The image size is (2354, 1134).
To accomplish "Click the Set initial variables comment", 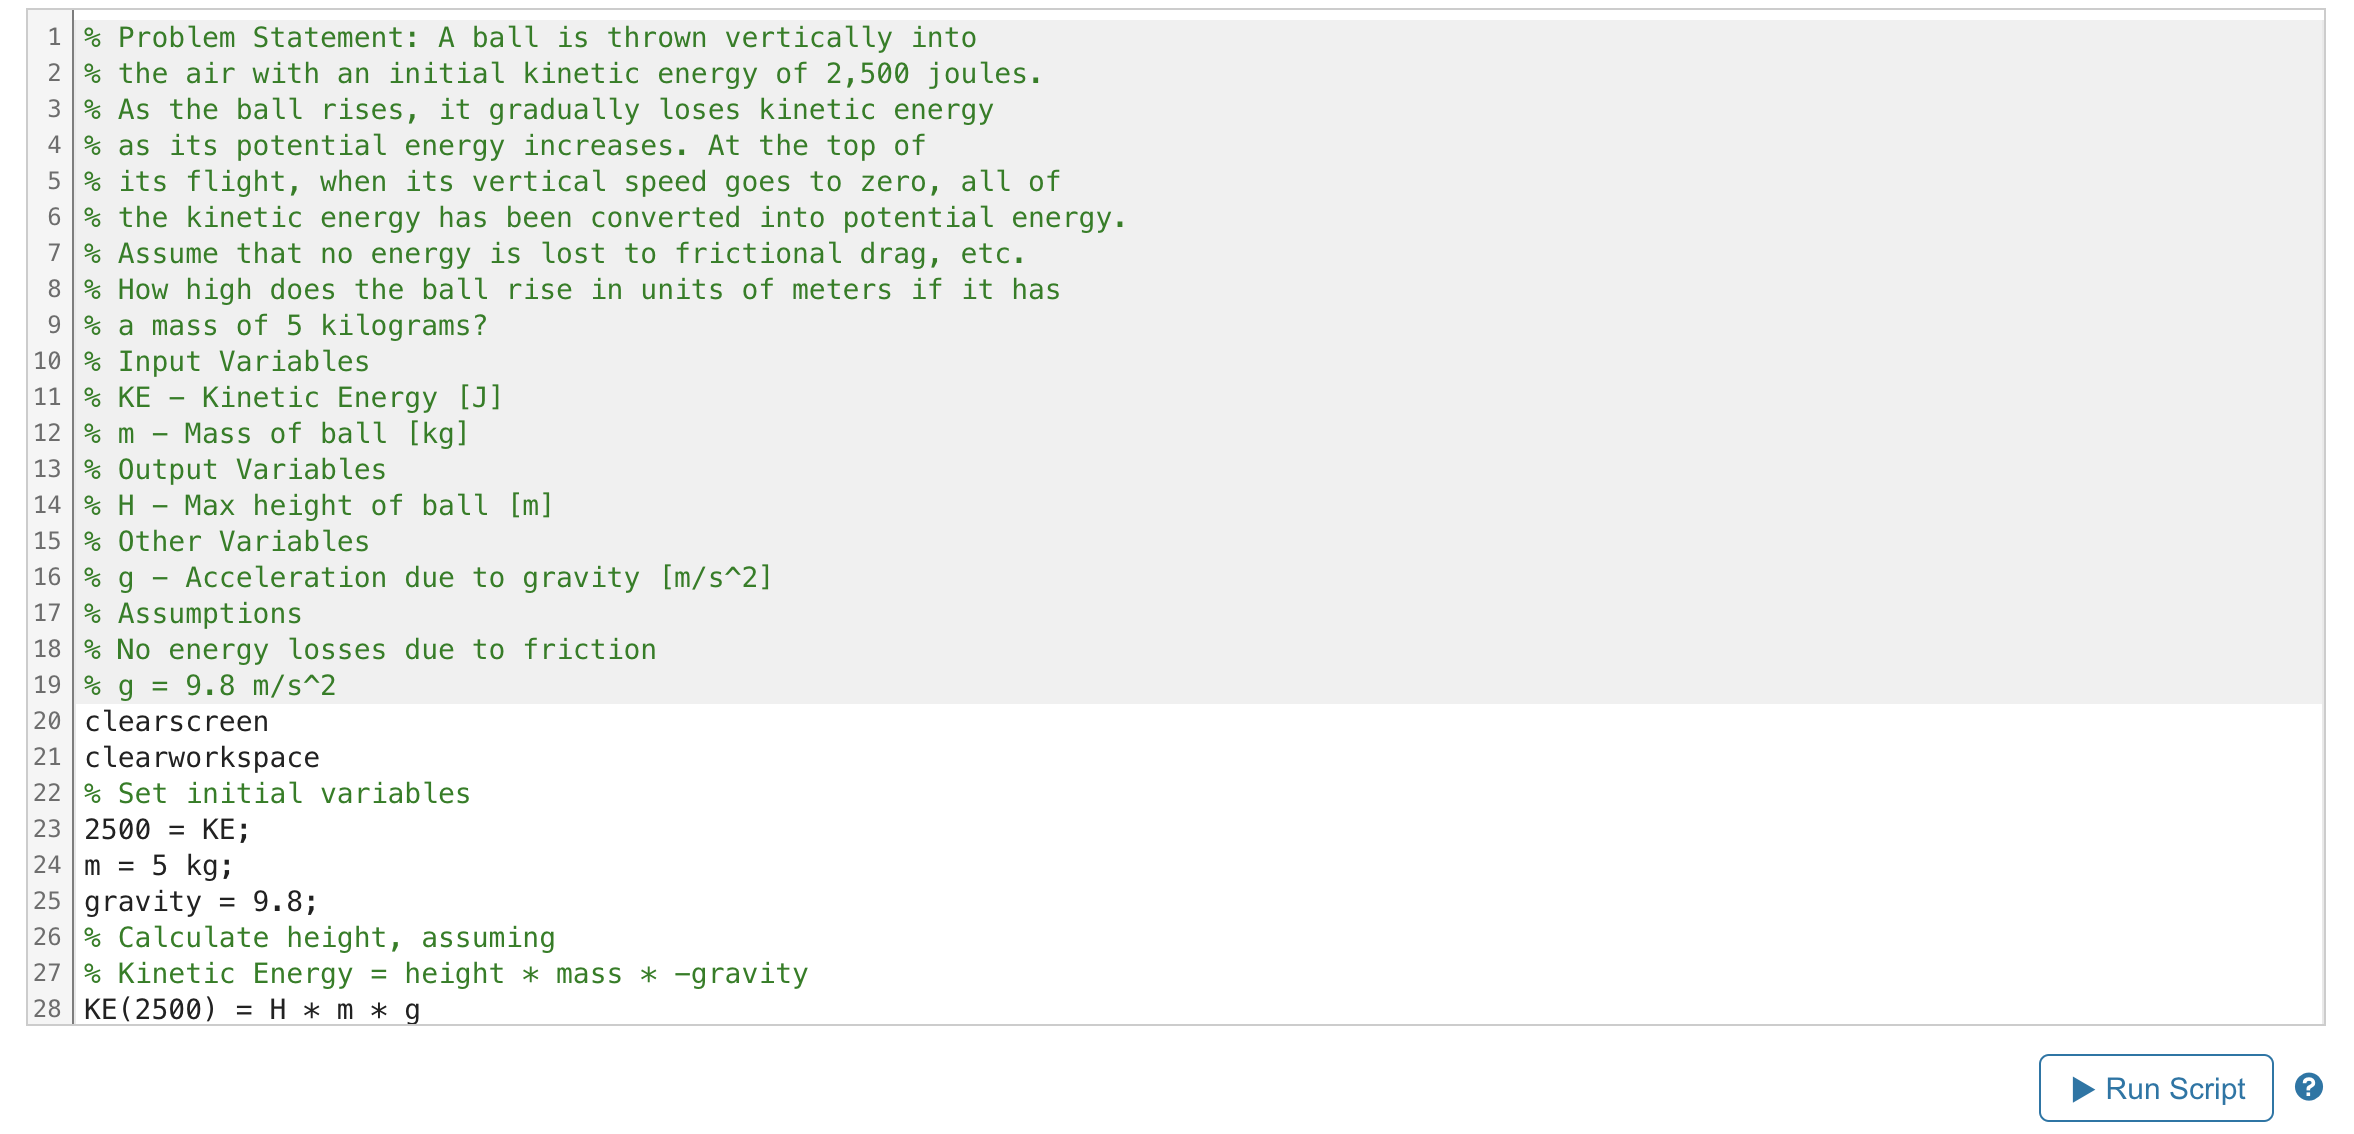I will 275,793.
